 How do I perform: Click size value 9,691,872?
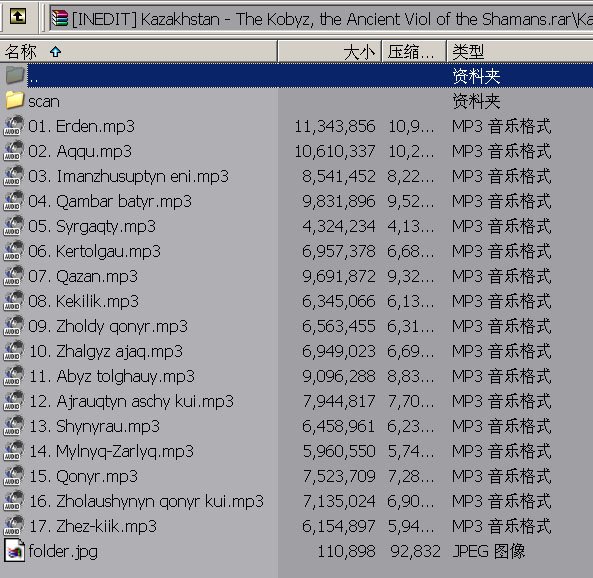[338, 276]
